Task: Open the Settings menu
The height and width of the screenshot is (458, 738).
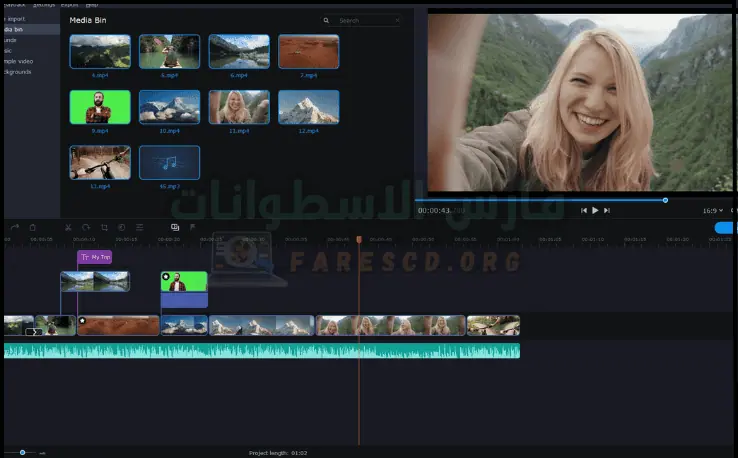Action: point(44,4)
